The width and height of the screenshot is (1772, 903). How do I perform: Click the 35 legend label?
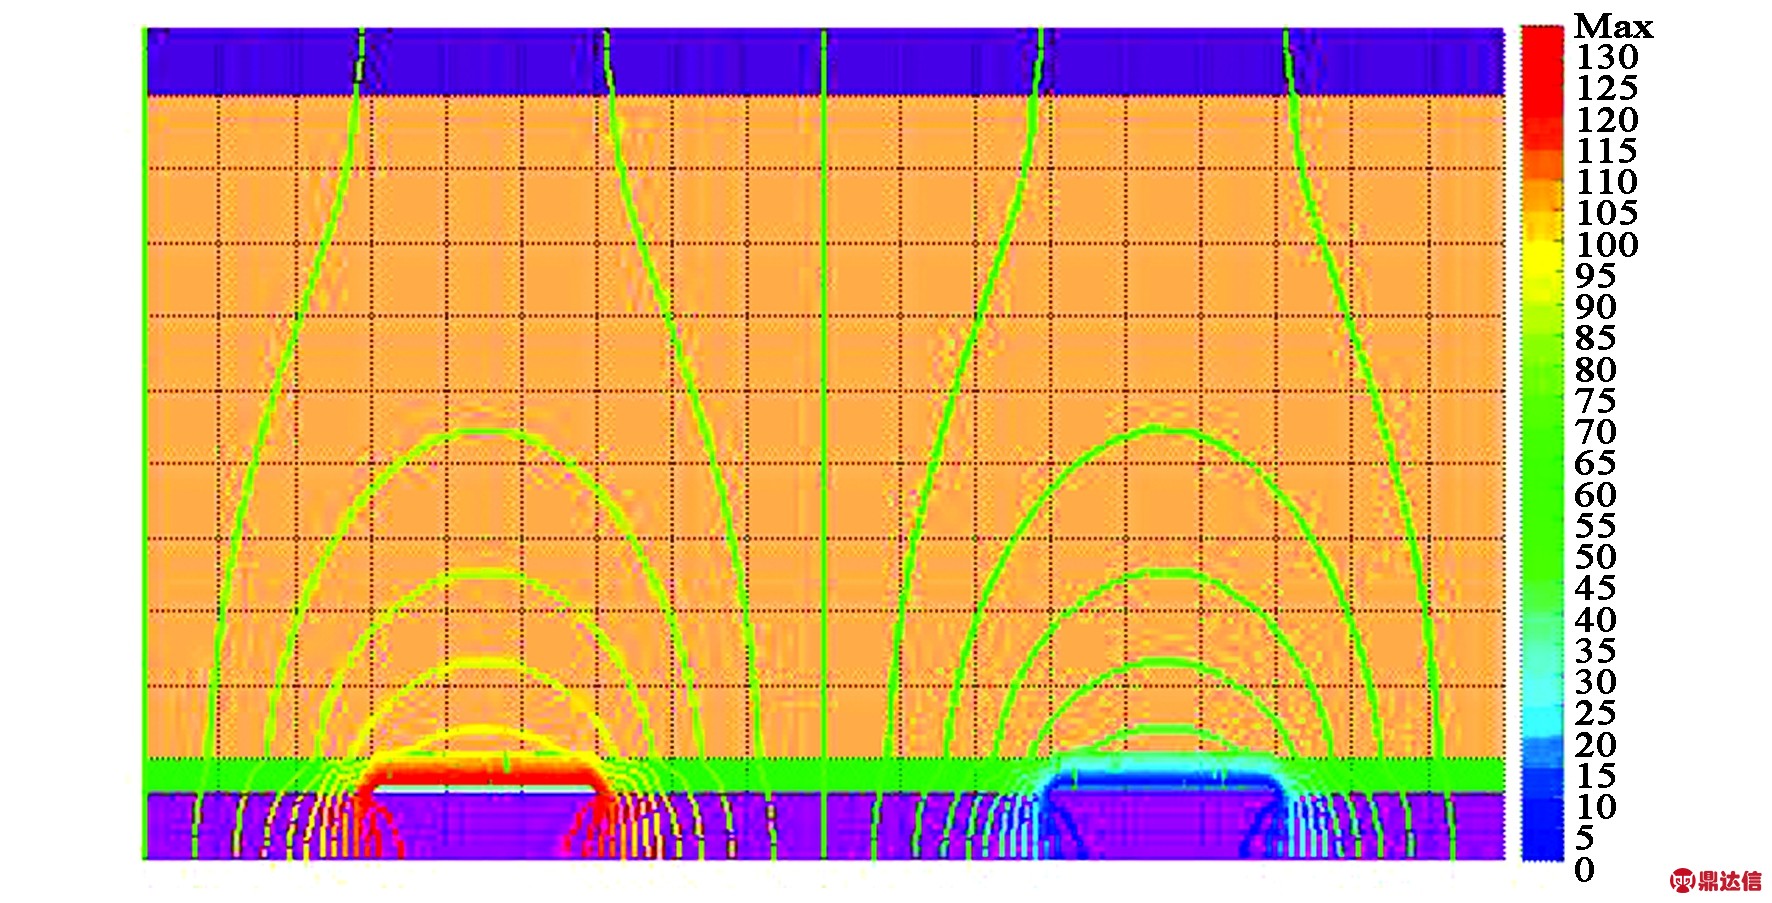click(1595, 651)
